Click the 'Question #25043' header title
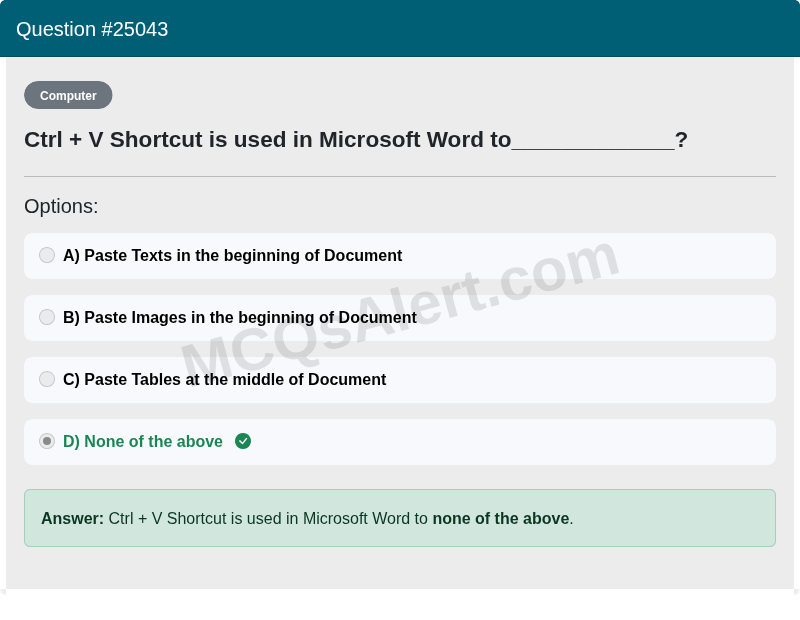 (92, 30)
